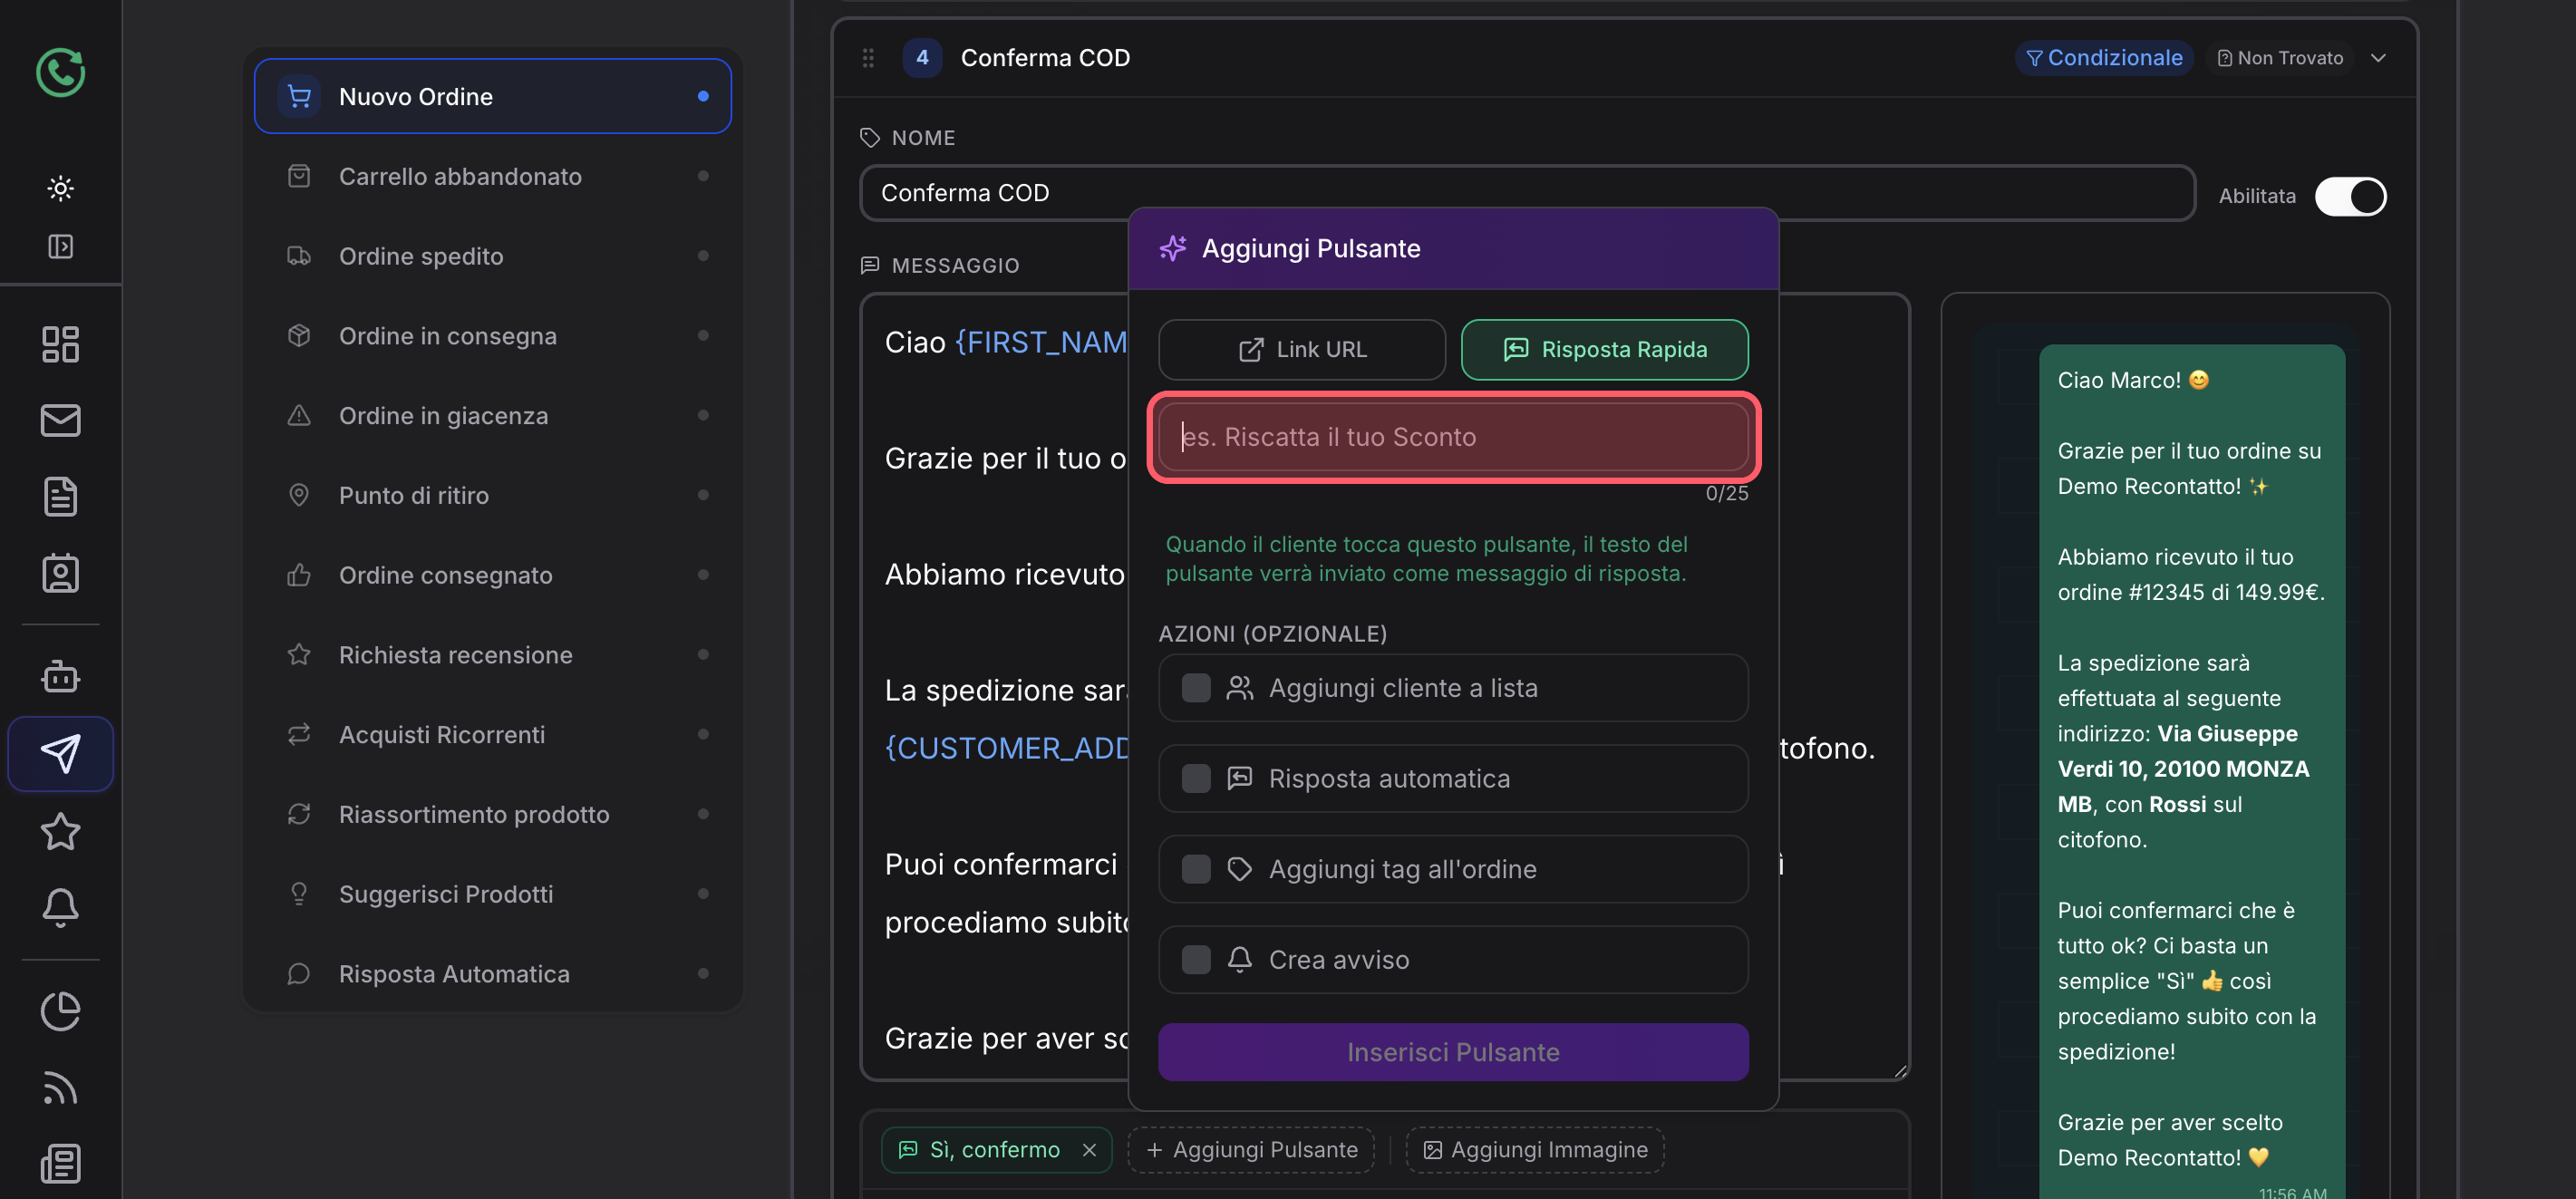Click the {FIRST_NAME} variable in message
The image size is (2576, 1199).
pos(1041,342)
